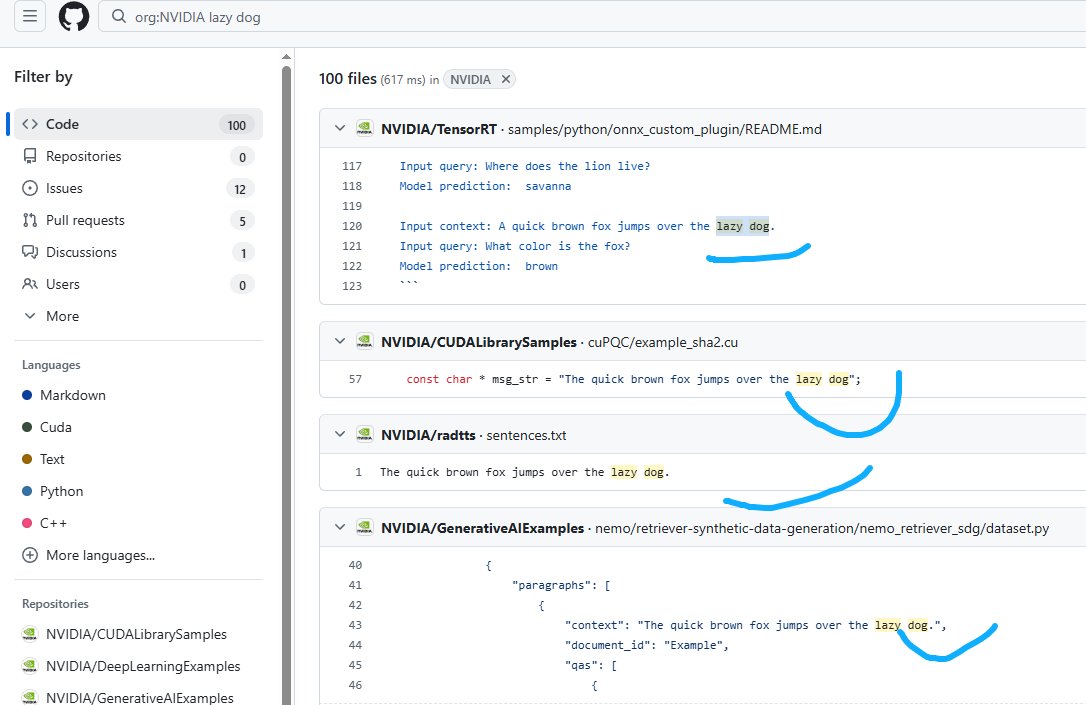Click the sidebar vertical scrollbar thumb
The height and width of the screenshot is (705, 1086).
tap(286, 384)
